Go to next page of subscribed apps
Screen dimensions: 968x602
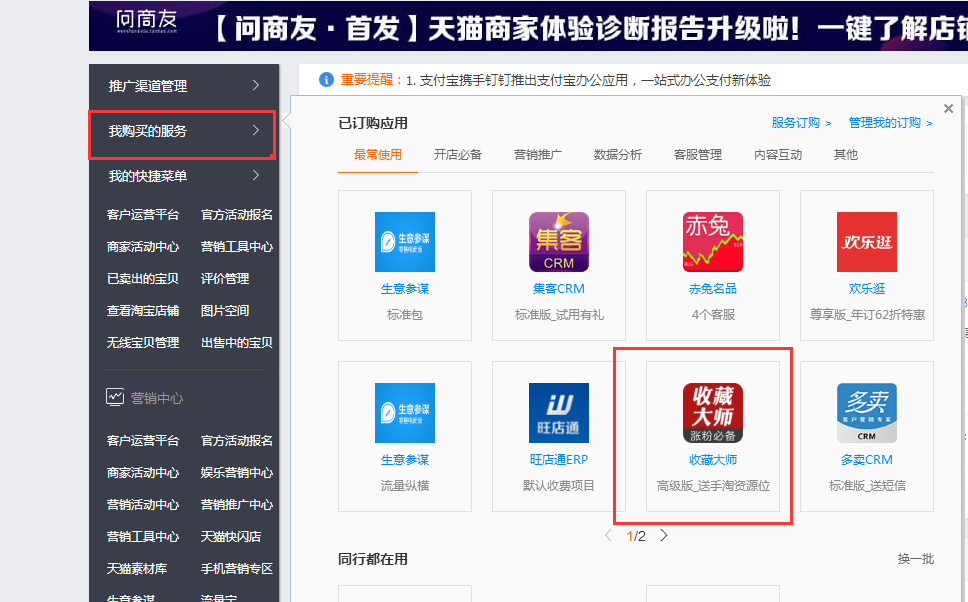point(663,535)
